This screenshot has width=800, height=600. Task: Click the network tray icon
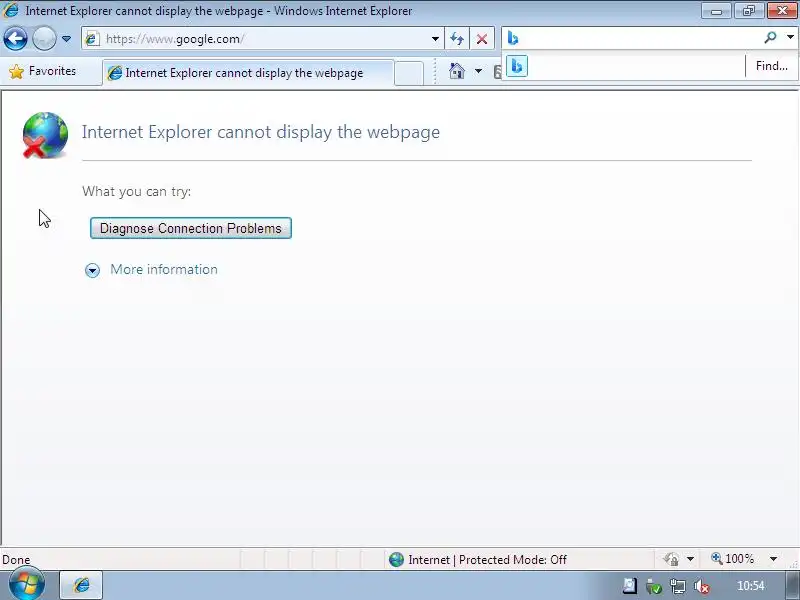pyautogui.click(x=678, y=586)
